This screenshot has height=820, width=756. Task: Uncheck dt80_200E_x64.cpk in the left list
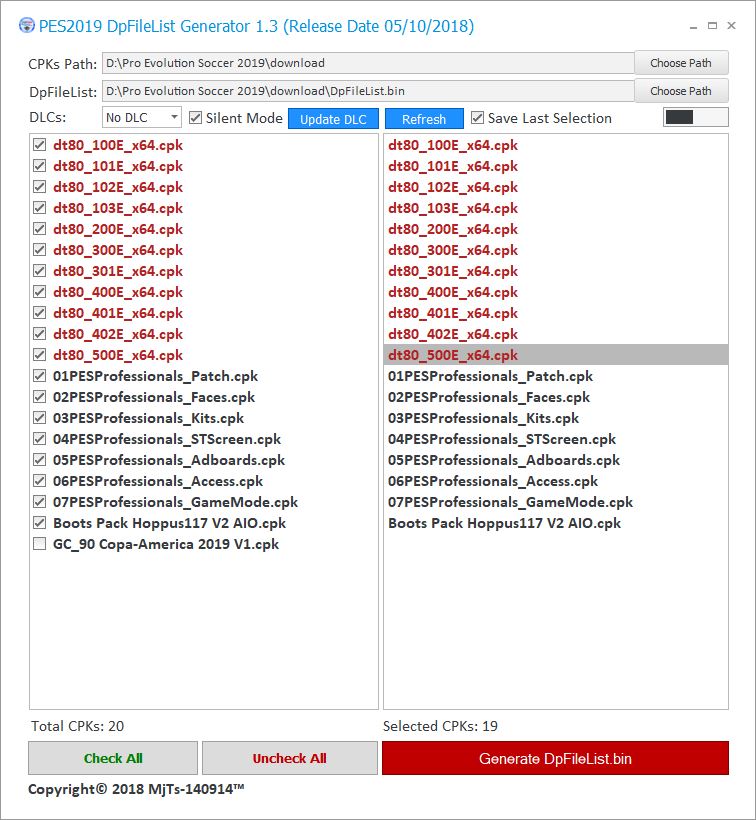[x=40, y=229]
